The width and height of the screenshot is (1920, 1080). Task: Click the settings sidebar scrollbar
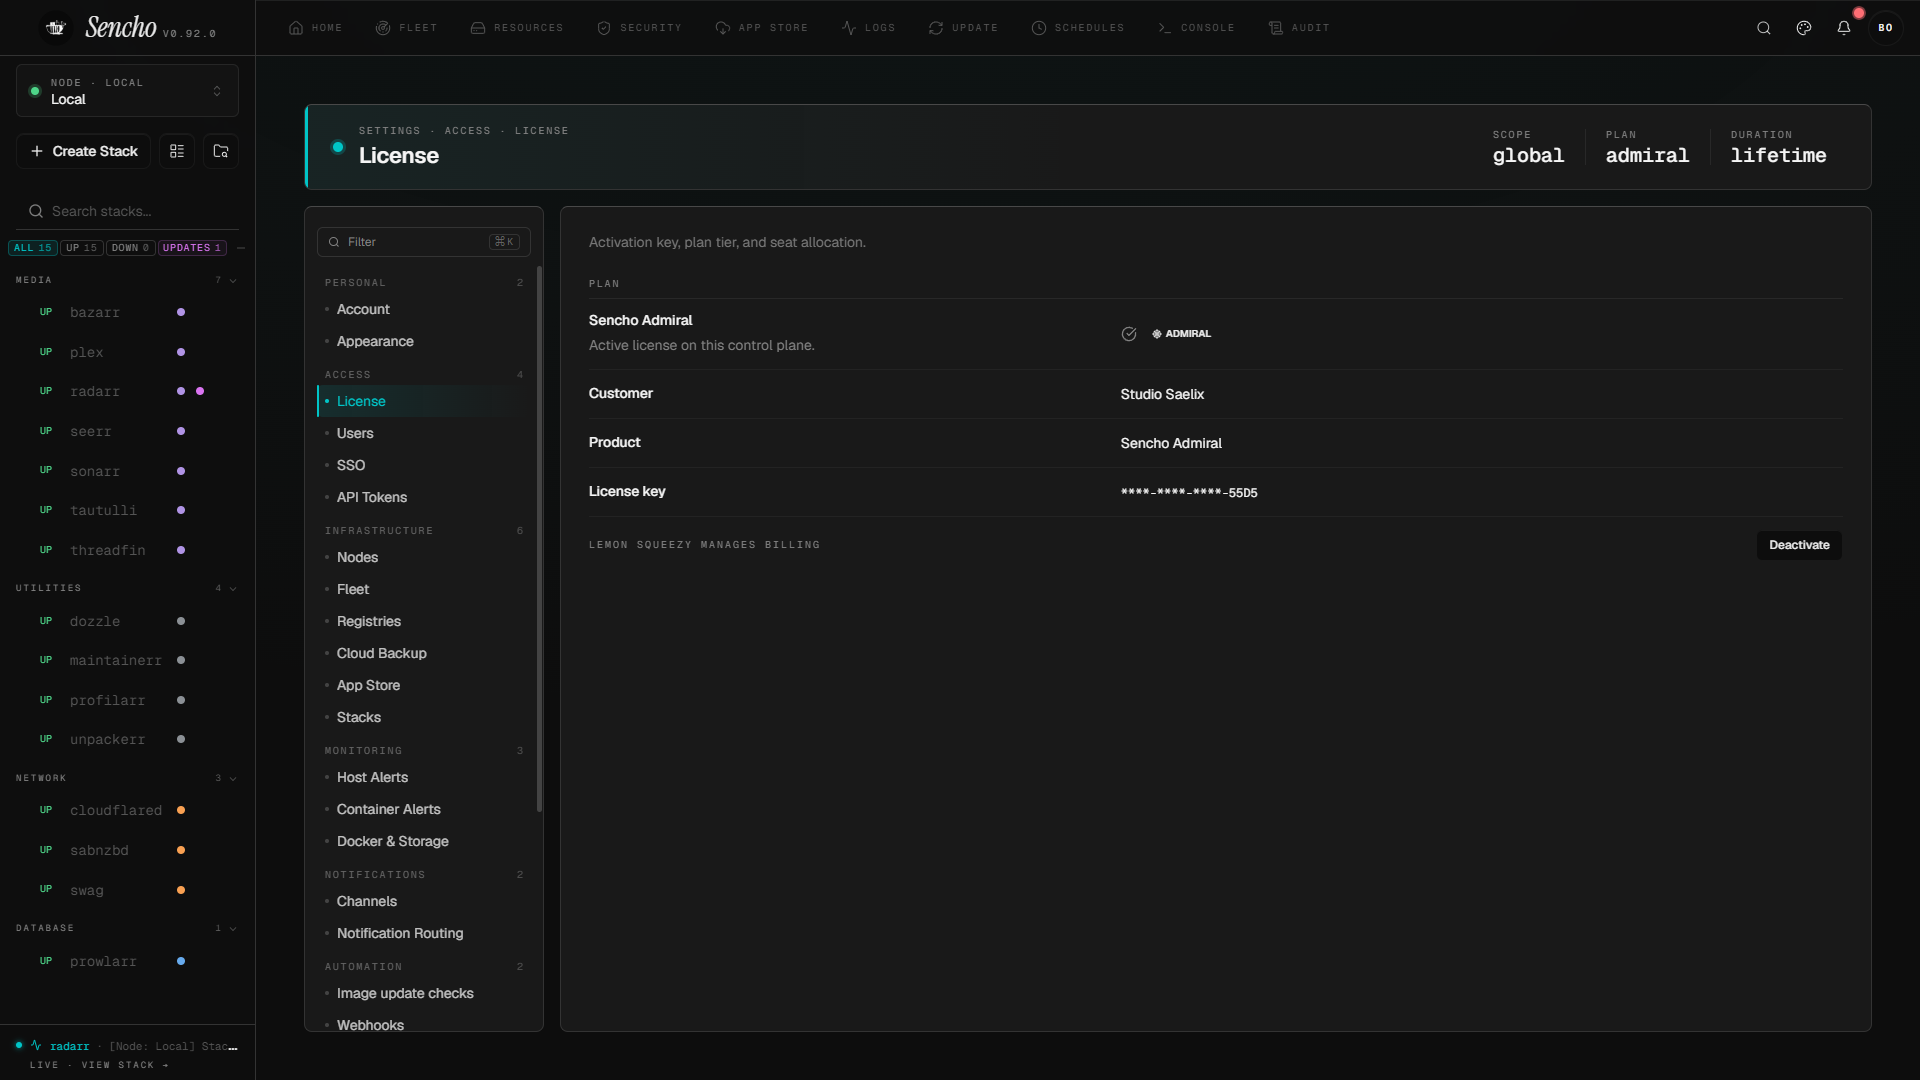[x=540, y=538]
